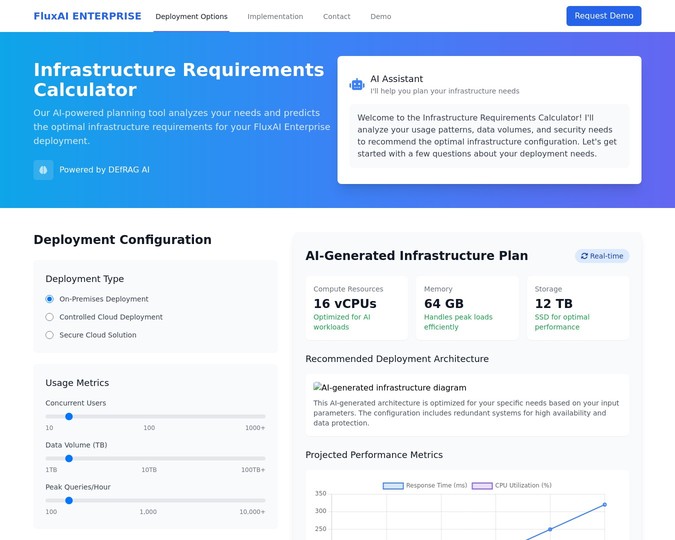
Task: Click the Real-time refresh icon
Action: click(584, 256)
